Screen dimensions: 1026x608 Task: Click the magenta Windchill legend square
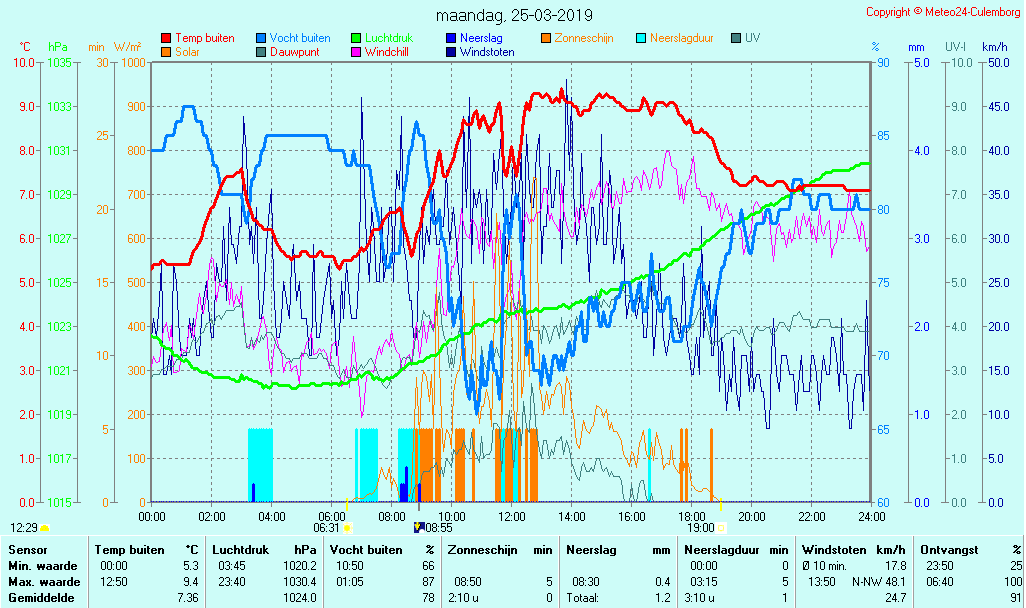click(356, 52)
